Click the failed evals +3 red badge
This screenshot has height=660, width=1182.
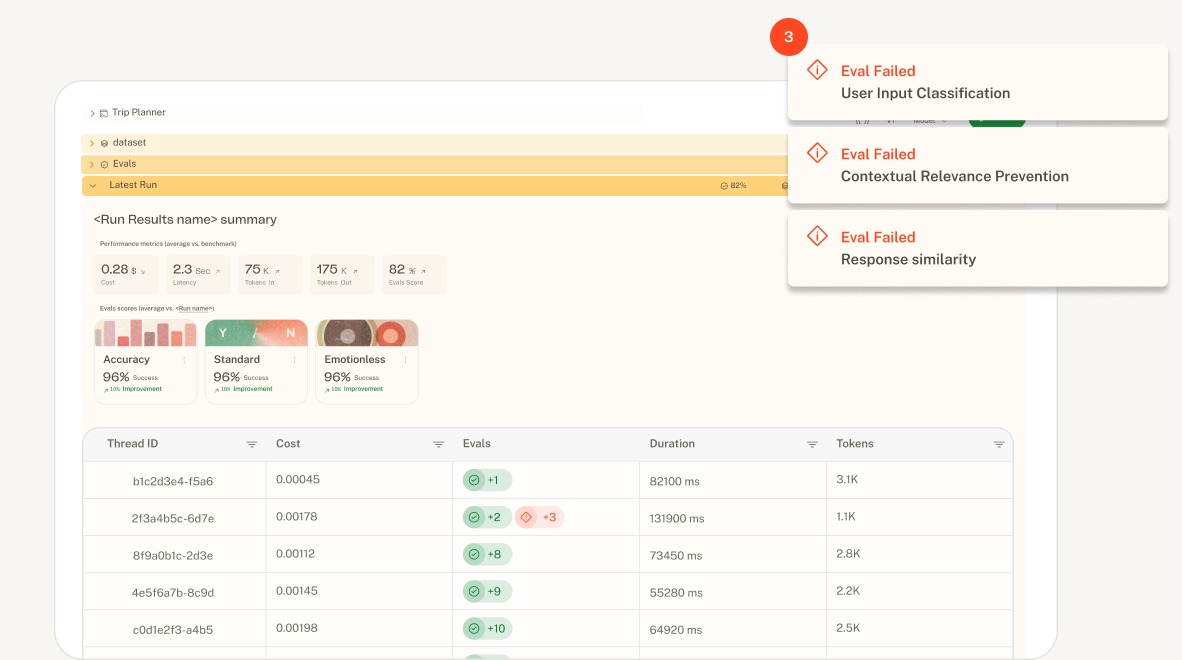[540, 517]
